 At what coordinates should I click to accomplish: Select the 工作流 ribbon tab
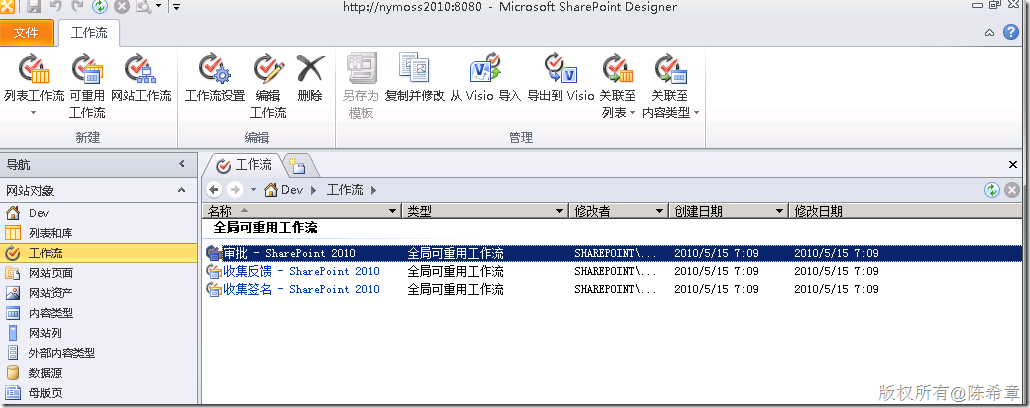(89, 33)
